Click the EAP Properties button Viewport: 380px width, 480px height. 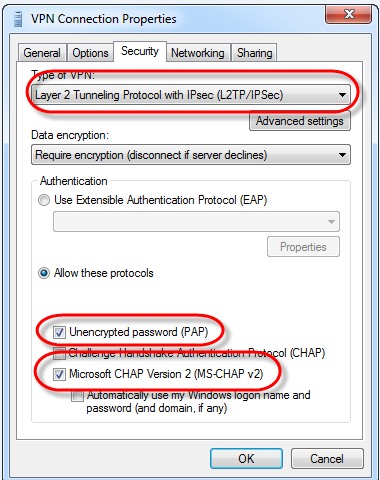303,247
